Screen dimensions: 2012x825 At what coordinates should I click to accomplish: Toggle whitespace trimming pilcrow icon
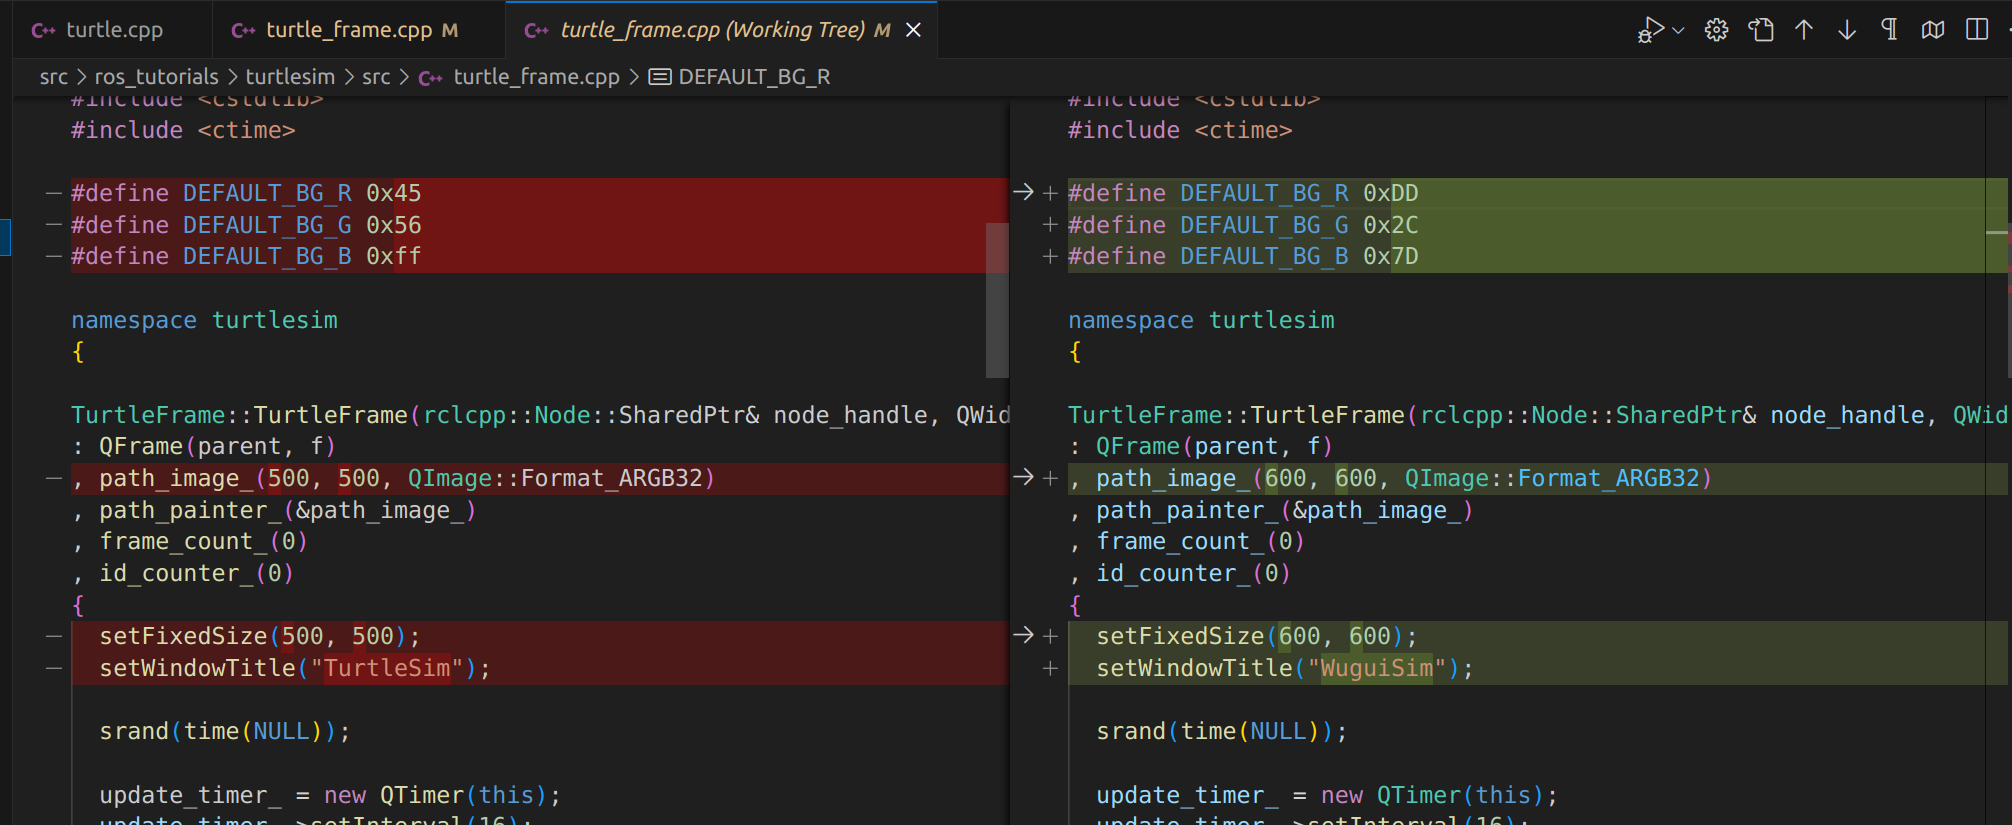[1890, 29]
